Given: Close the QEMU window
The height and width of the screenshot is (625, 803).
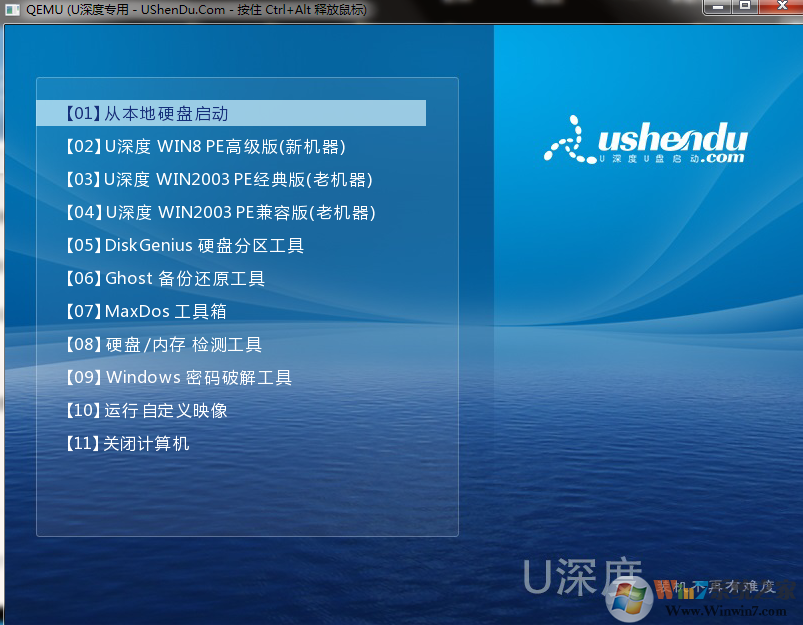Looking at the screenshot, I should coord(781,7).
